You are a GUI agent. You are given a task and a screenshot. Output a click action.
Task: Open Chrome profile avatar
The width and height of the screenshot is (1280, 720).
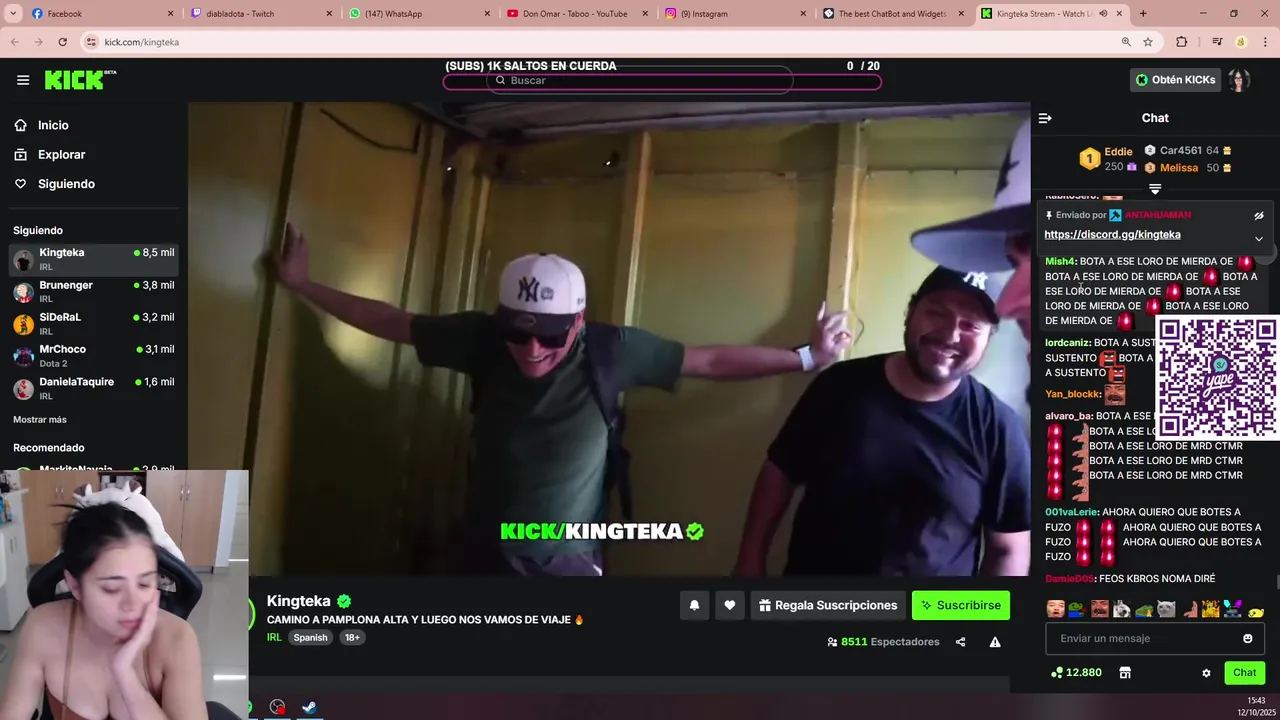click(1241, 42)
